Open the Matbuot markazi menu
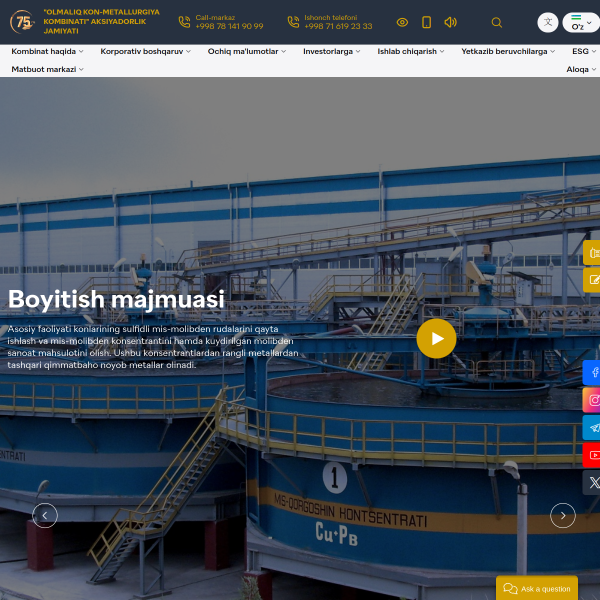The height and width of the screenshot is (600, 600). [x=47, y=69]
